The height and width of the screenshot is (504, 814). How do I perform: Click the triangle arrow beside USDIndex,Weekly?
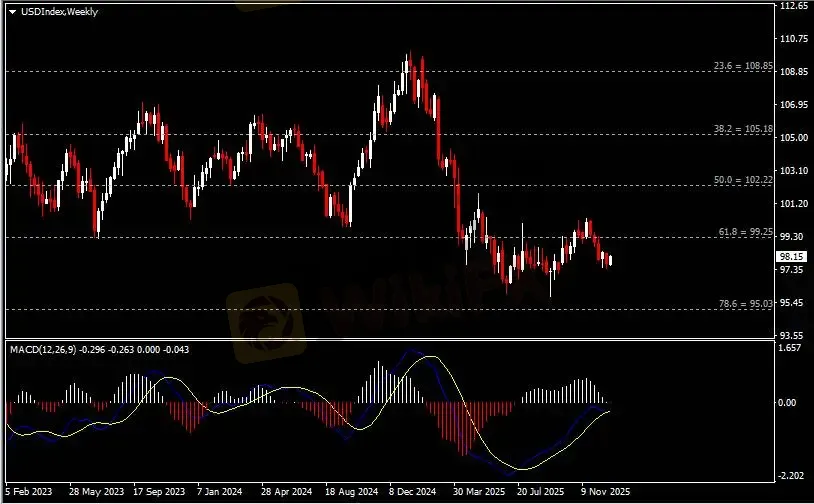click(12, 12)
